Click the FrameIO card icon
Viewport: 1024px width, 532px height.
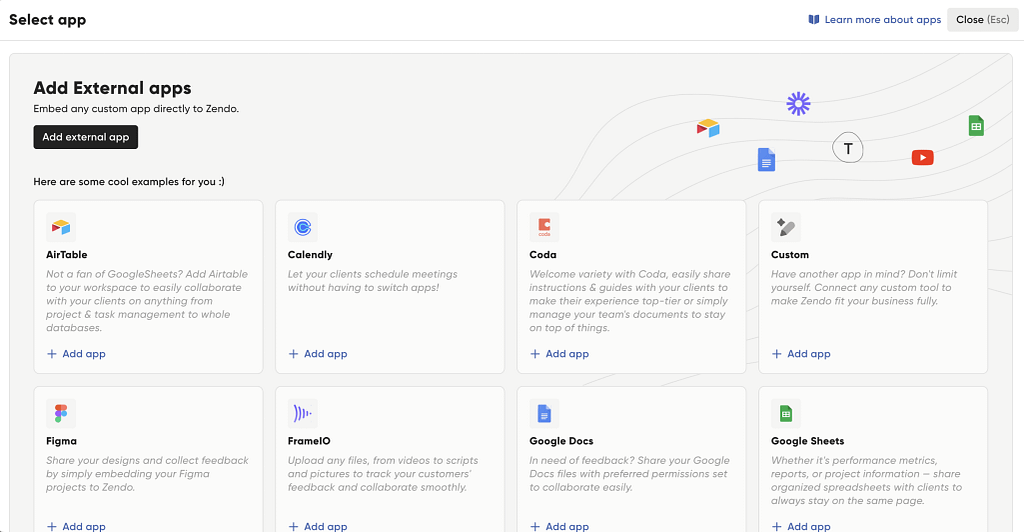302,413
